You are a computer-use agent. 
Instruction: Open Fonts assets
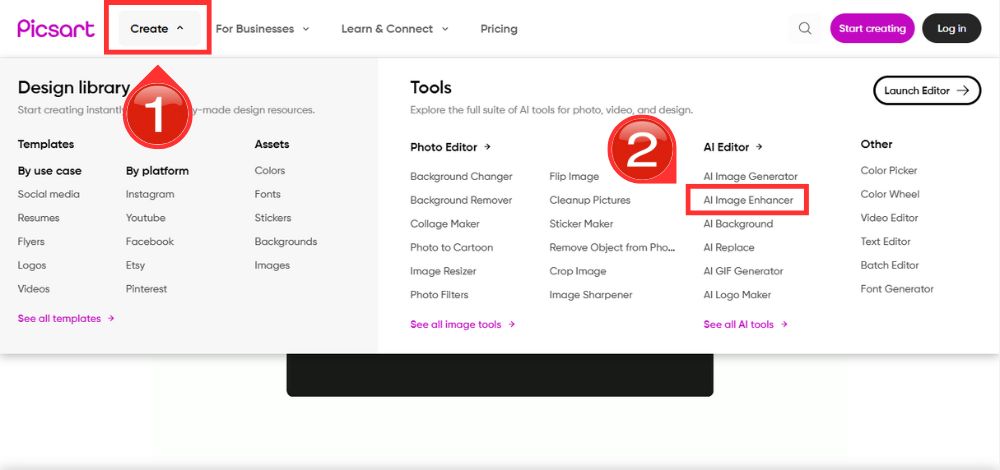(x=267, y=194)
